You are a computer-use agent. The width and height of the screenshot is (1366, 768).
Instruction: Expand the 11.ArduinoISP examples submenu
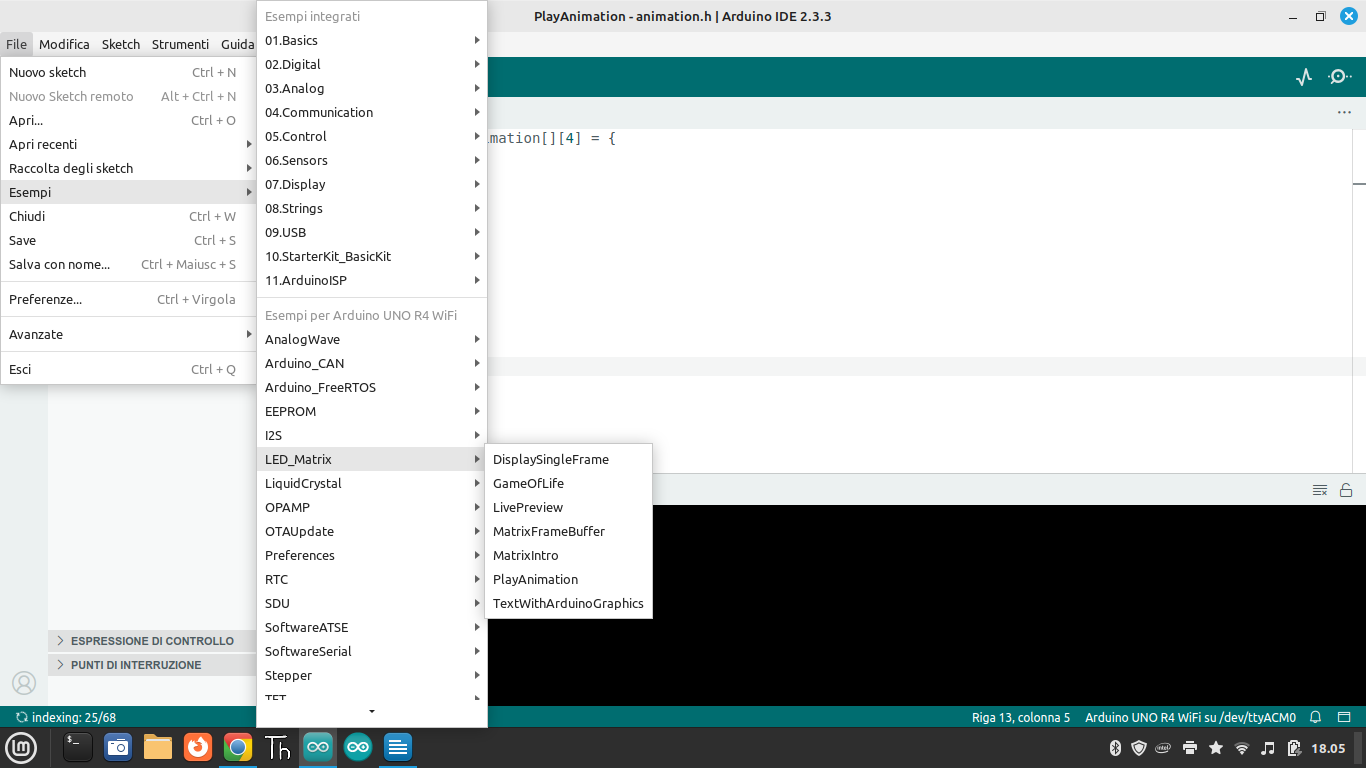click(372, 280)
